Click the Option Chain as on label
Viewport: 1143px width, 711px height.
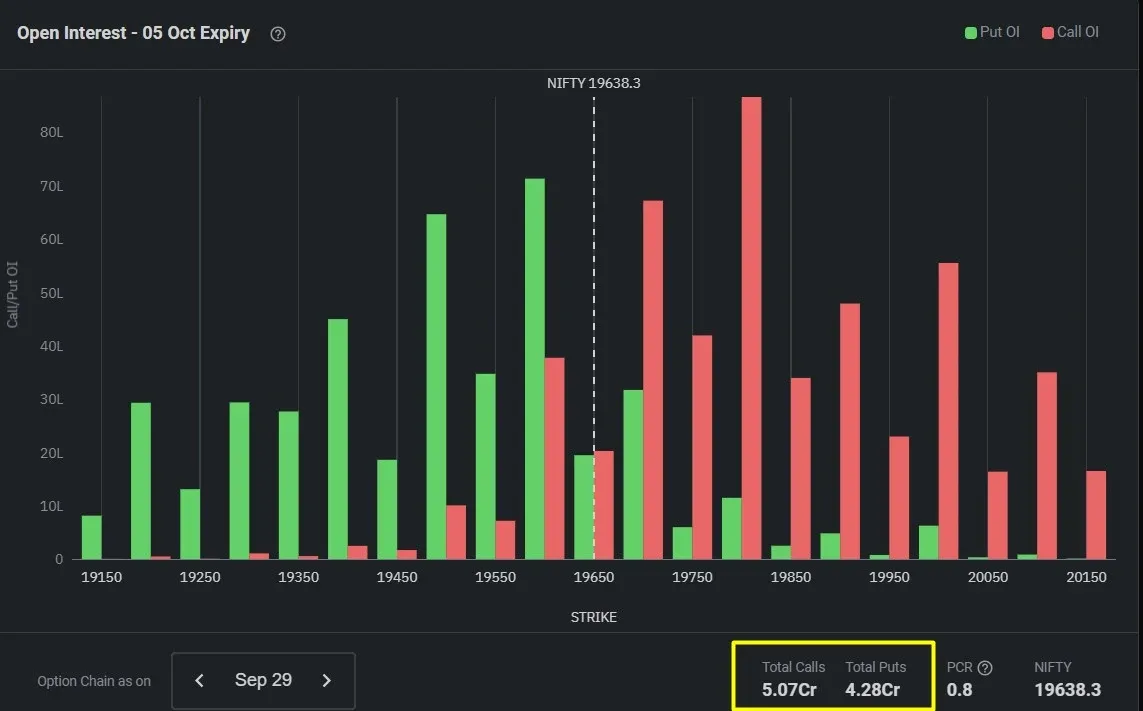[x=94, y=681]
